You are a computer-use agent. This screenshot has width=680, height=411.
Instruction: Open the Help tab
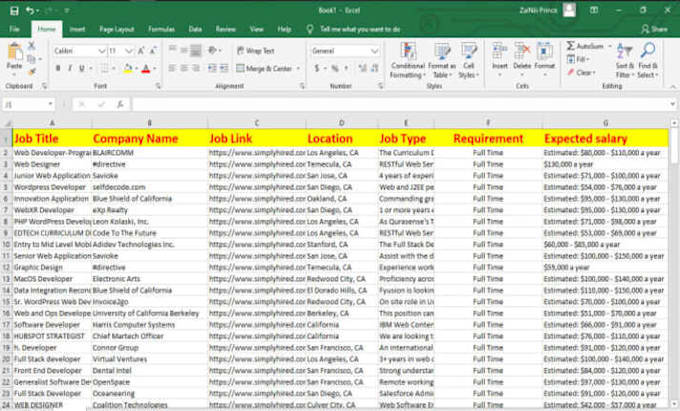click(284, 29)
